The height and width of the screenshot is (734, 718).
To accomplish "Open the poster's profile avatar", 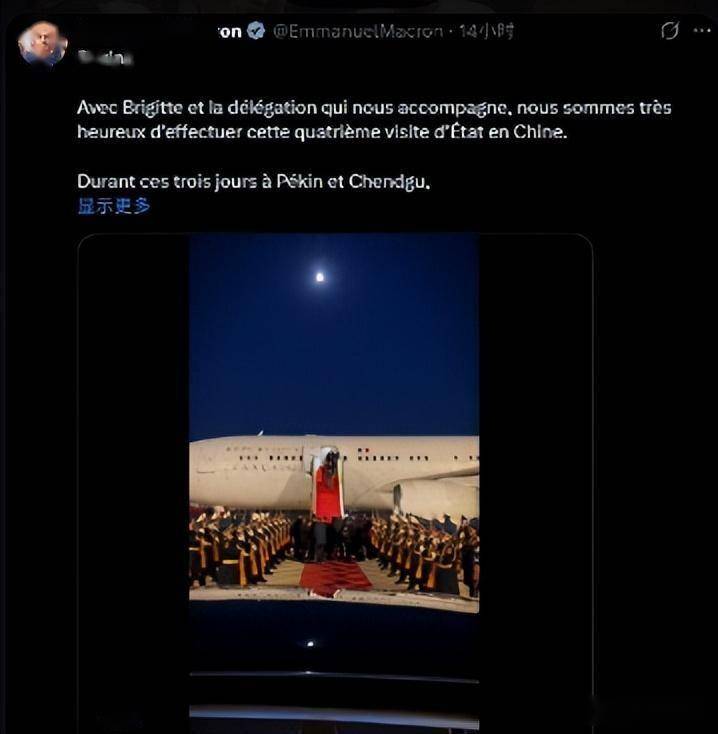I will click(x=42, y=43).
